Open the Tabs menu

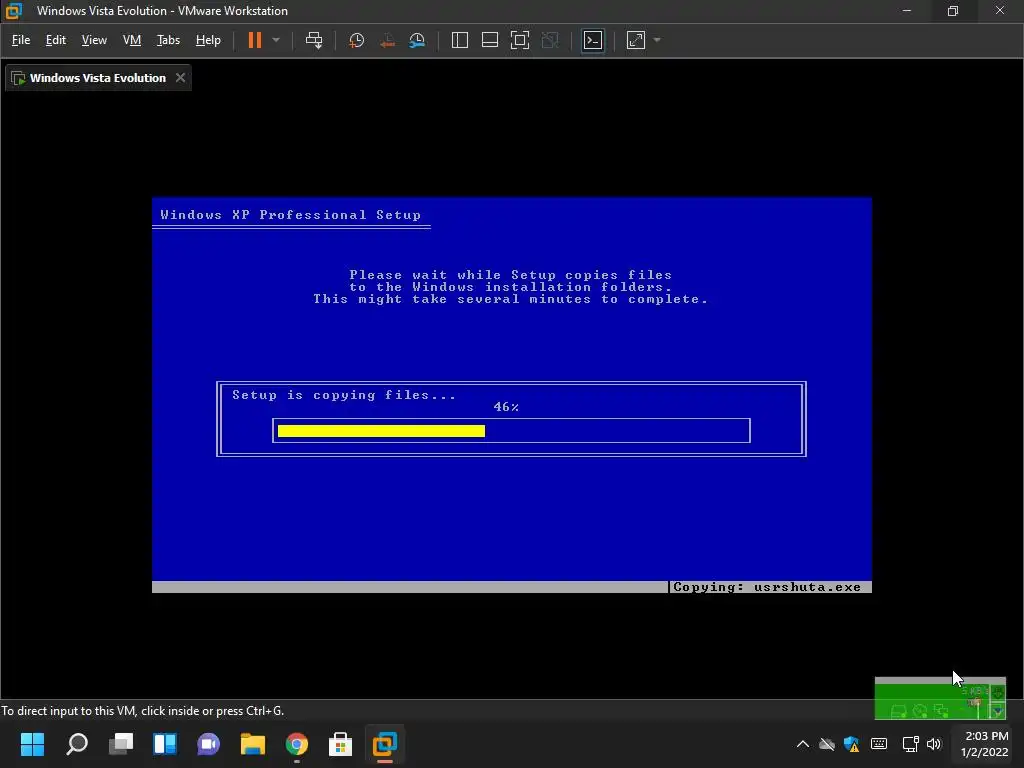point(168,40)
